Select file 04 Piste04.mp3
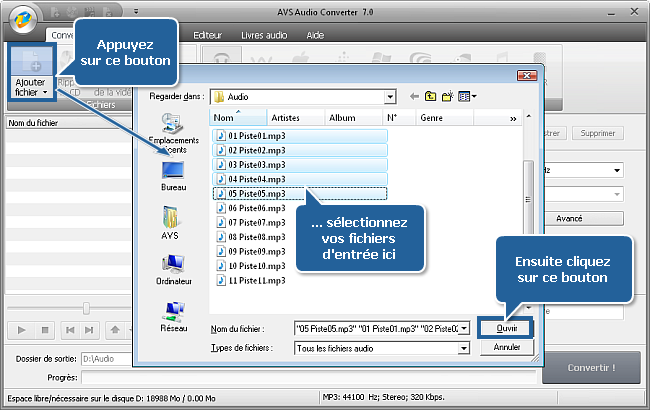650x410 pixels. point(300,179)
